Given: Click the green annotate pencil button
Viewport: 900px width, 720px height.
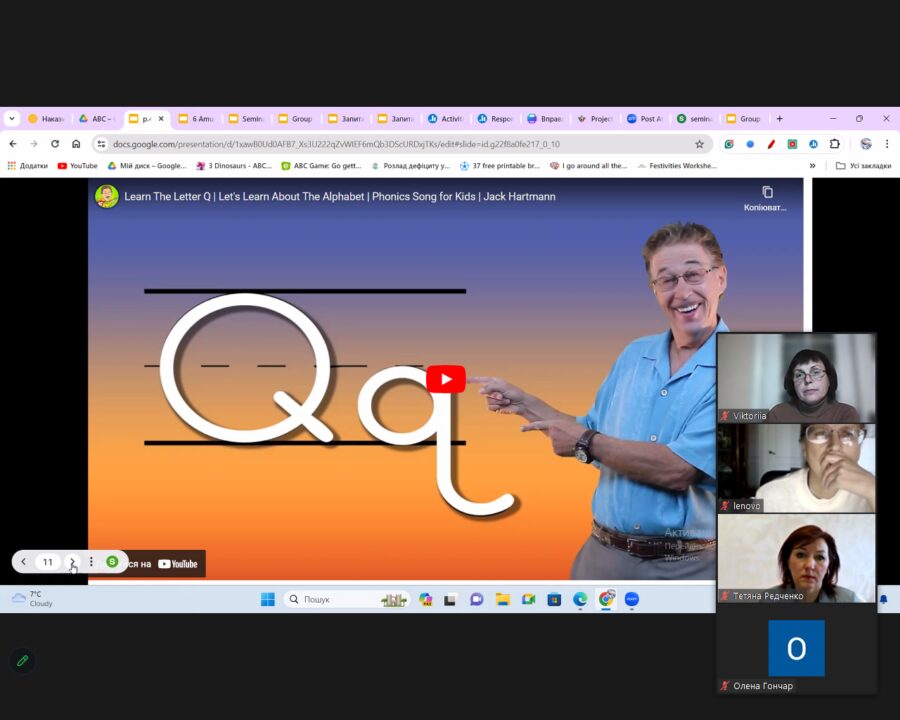Looking at the screenshot, I should [x=23, y=661].
